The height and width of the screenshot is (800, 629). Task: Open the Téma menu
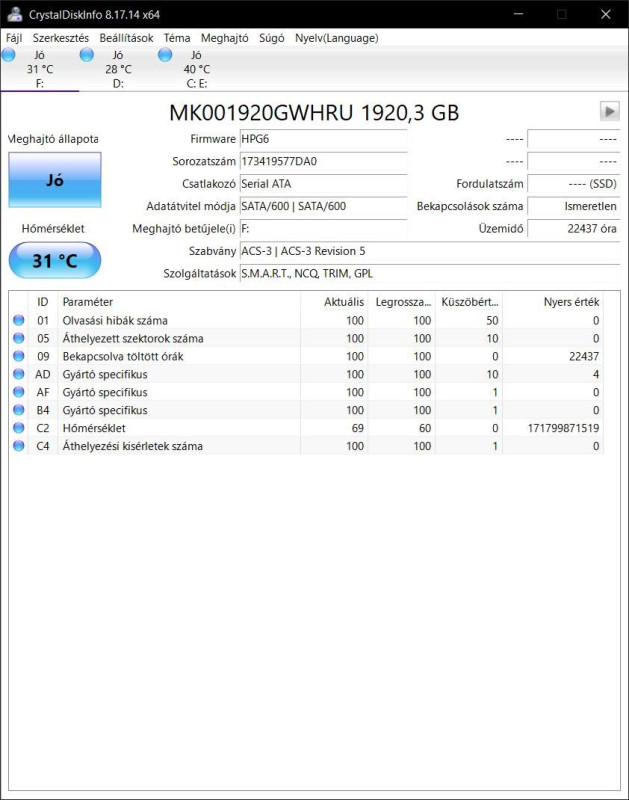177,38
